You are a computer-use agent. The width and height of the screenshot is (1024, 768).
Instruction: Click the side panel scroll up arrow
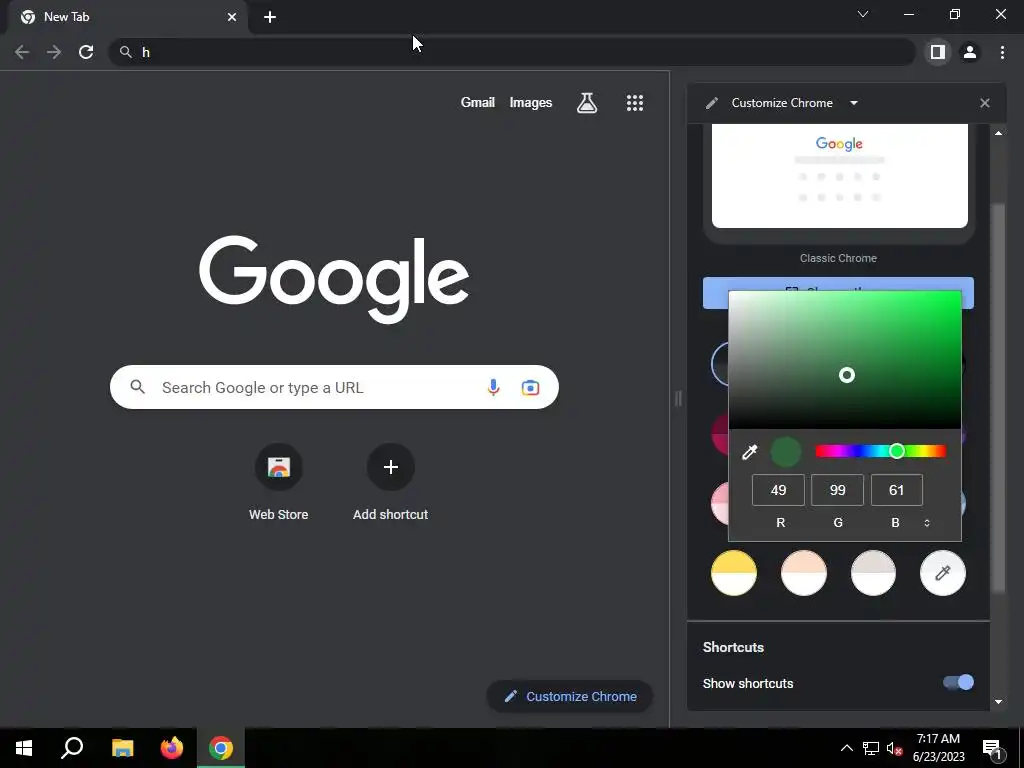999,133
